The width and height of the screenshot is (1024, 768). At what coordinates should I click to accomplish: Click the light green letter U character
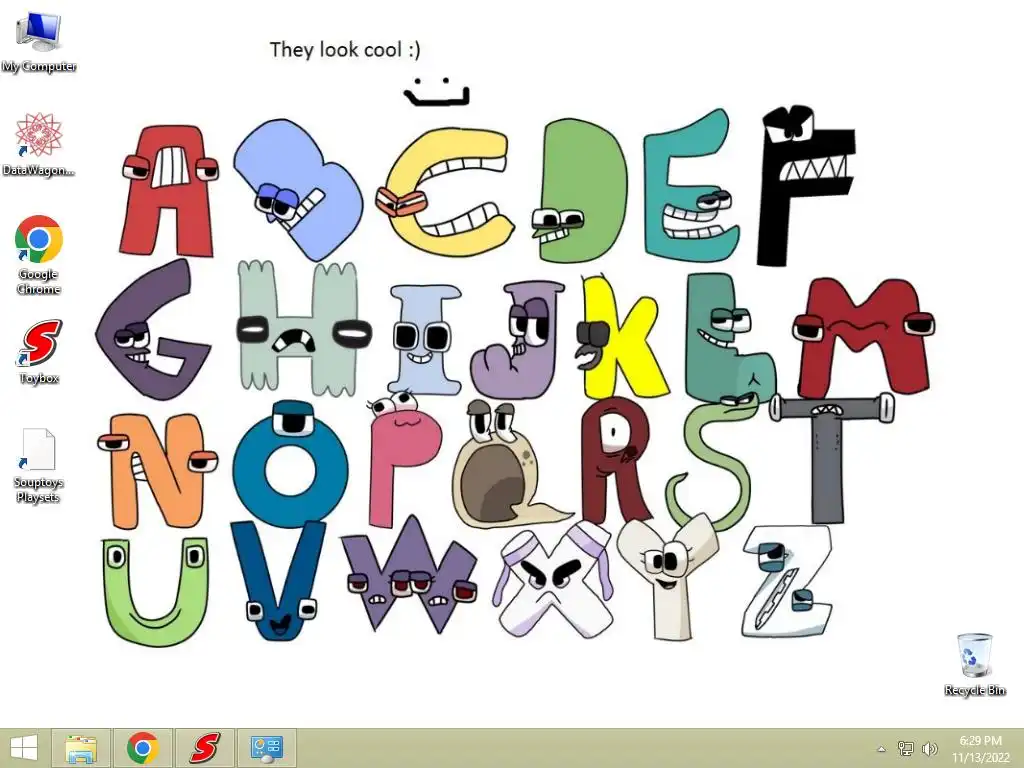[x=155, y=592]
